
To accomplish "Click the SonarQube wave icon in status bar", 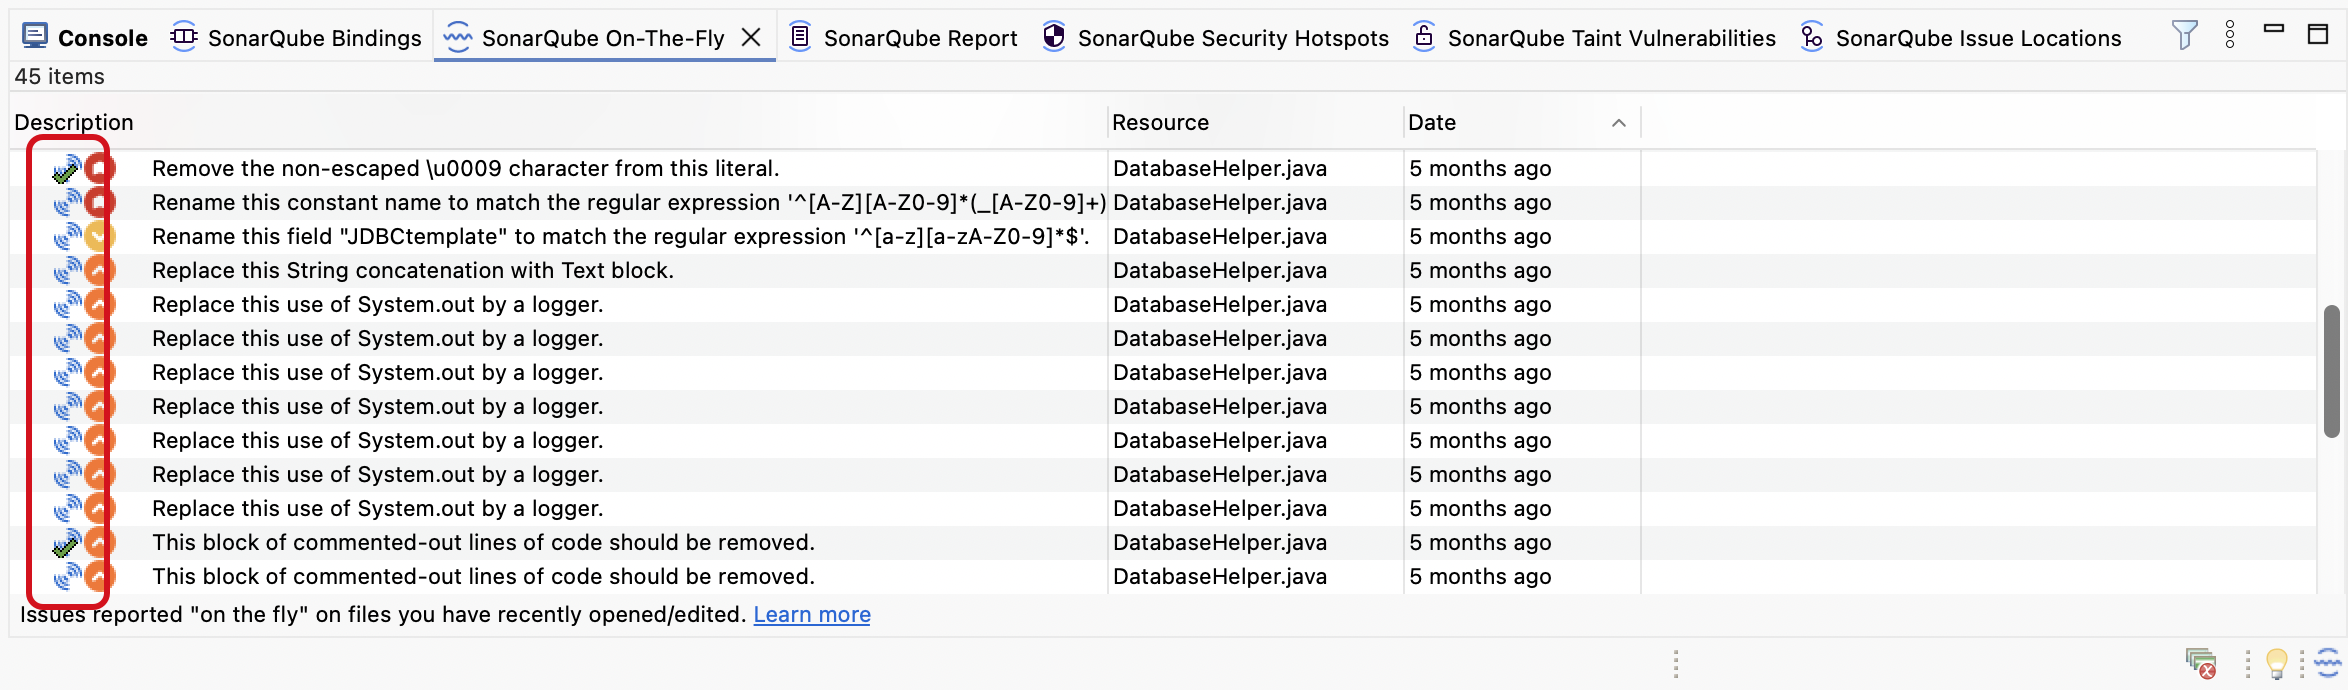I will 2328,663.
